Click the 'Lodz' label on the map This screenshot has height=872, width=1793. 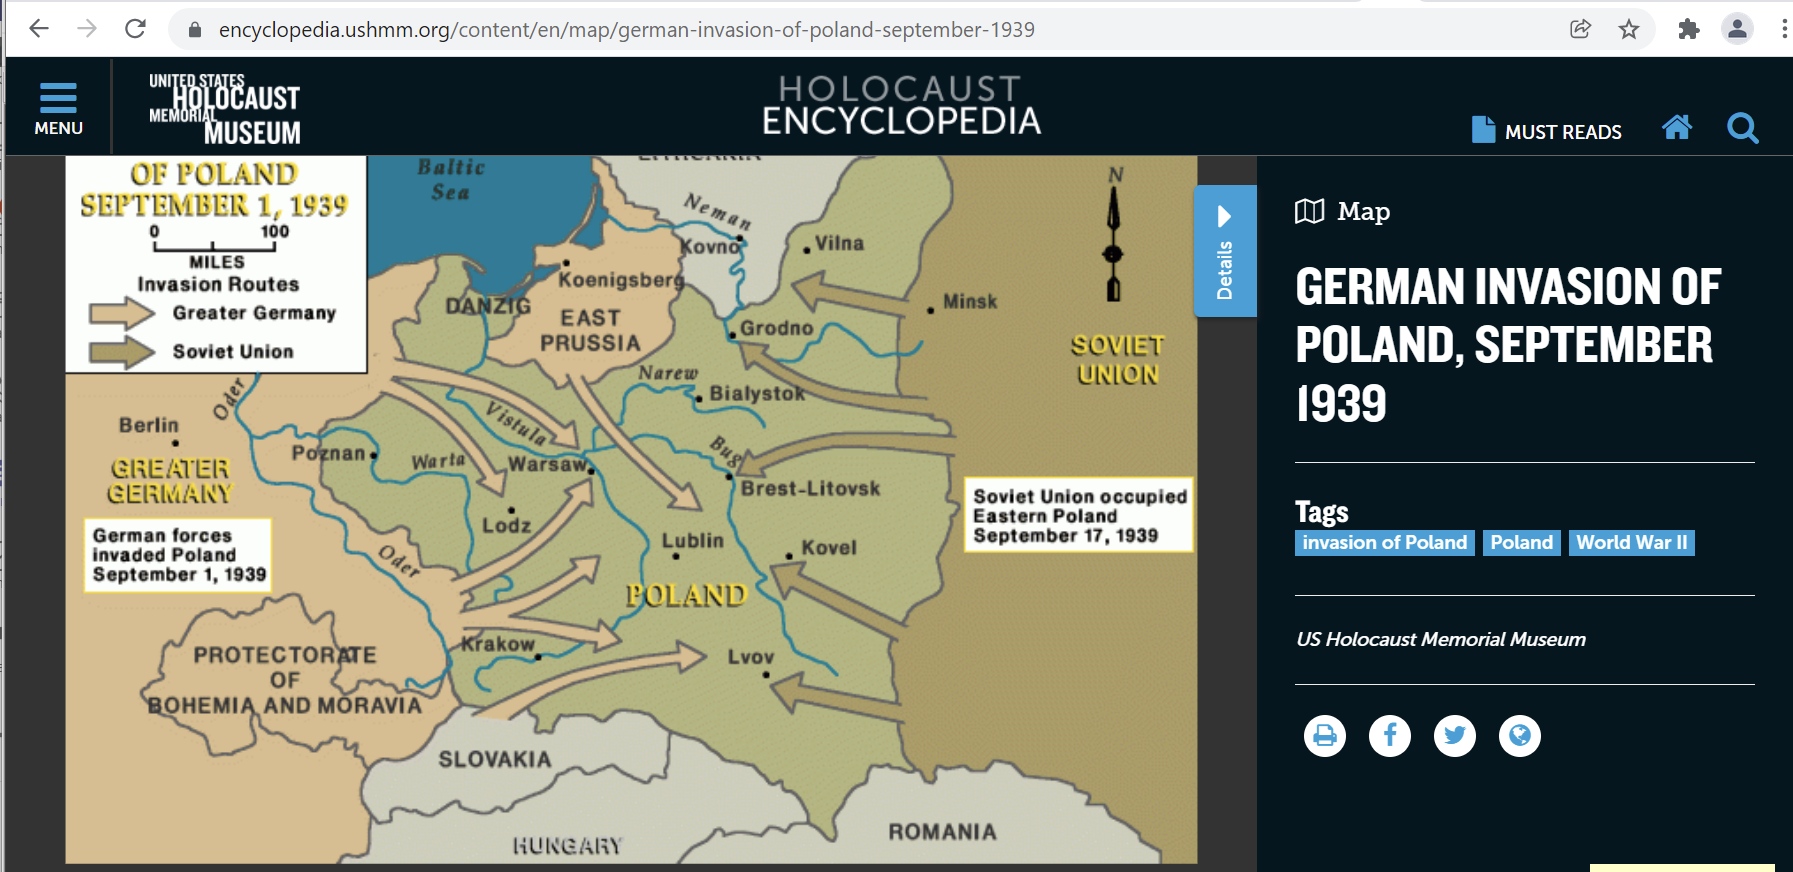coord(507,525)
